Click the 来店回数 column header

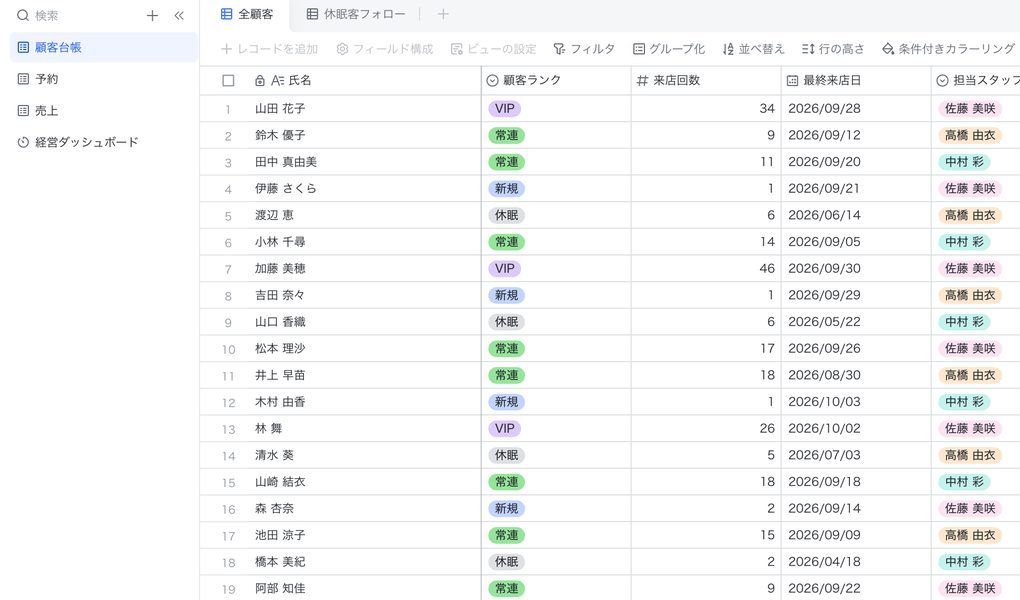tap(706, 81)
